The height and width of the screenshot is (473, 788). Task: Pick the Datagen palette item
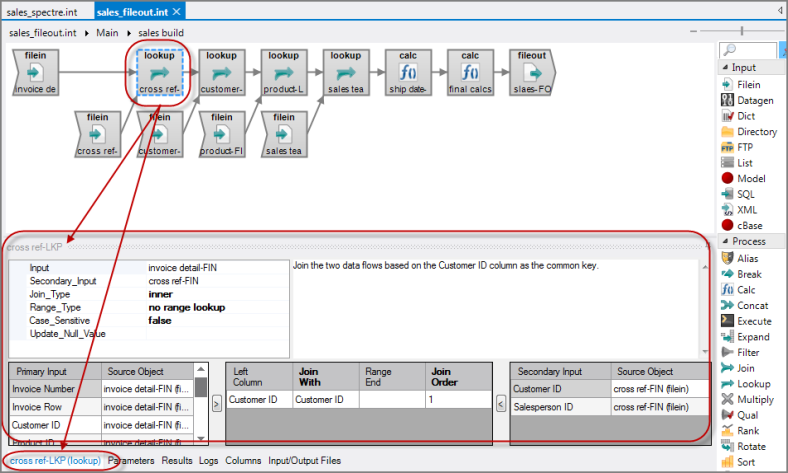pos(748,100)
